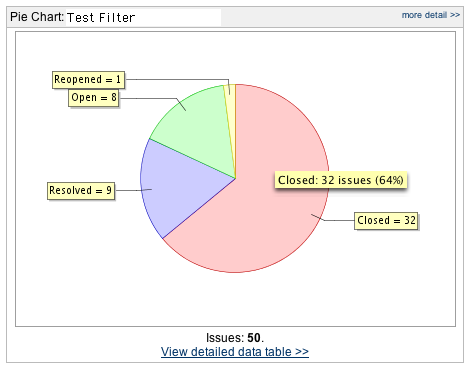Click the 'Closed: 32 issues (64%)' tooltip

341,180
